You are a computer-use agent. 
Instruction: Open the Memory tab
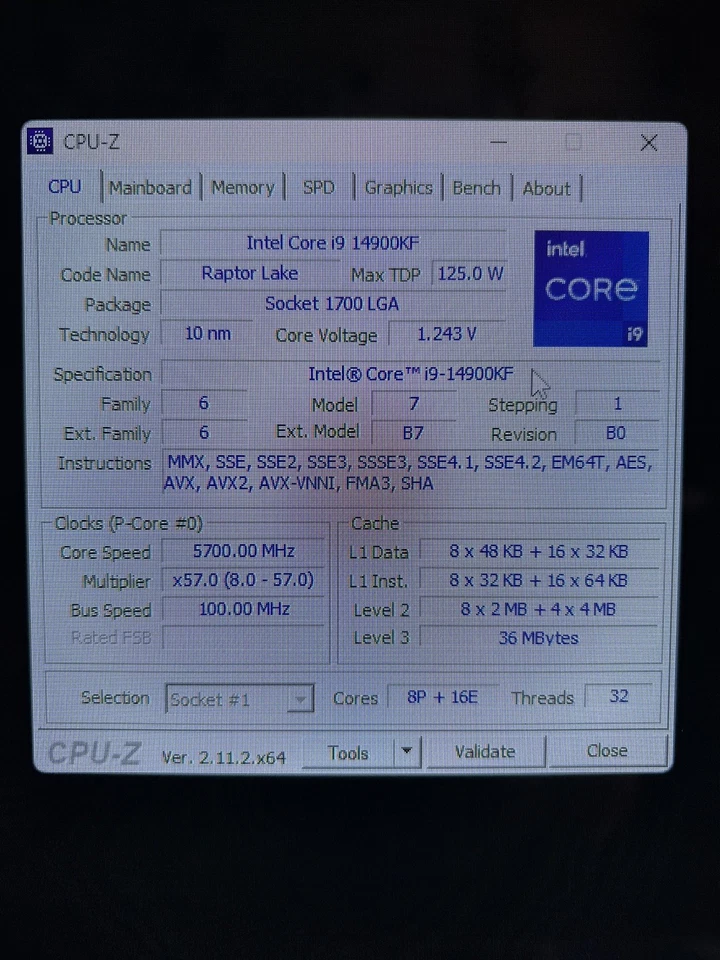coord(242,187)
